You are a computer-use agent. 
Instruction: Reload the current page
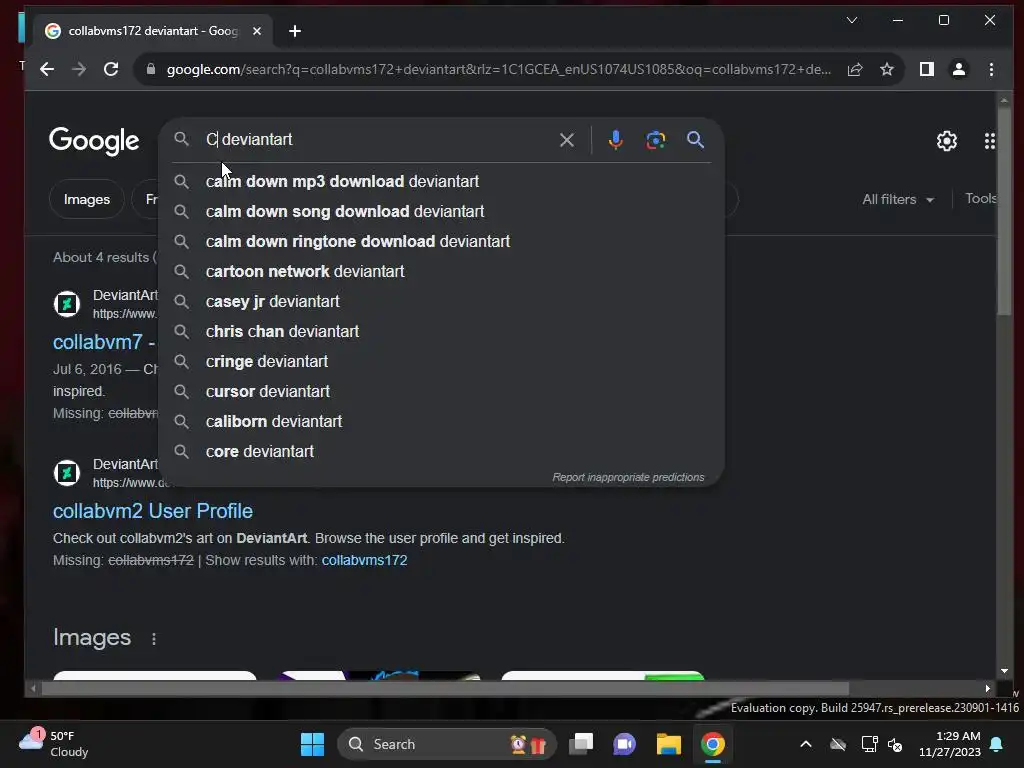(111, 69)
